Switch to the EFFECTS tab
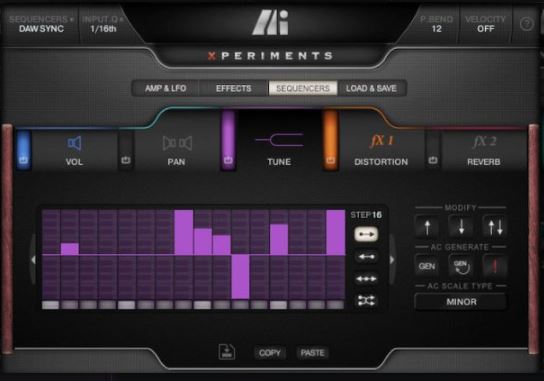Viewport: 544px width, 381px height. tap(233, 88)
